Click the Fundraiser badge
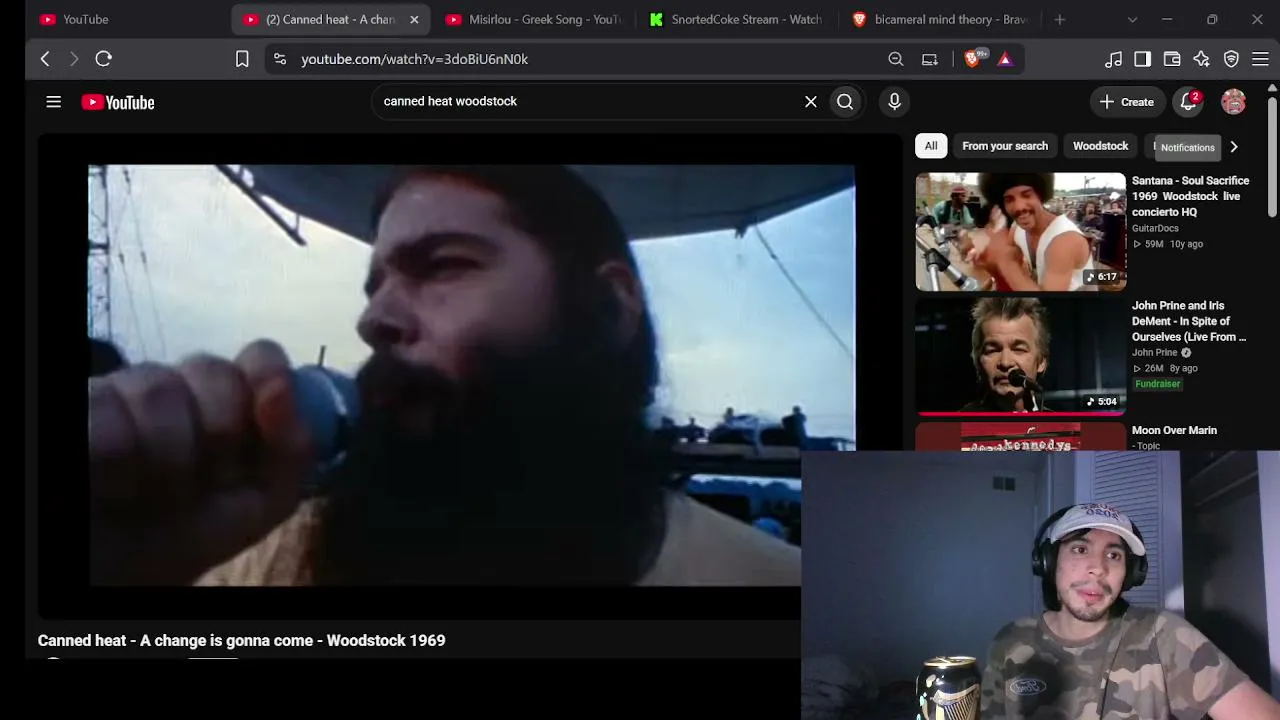Image resolution: width=1280 pixels, height=720 pixels. [1158, 384]
